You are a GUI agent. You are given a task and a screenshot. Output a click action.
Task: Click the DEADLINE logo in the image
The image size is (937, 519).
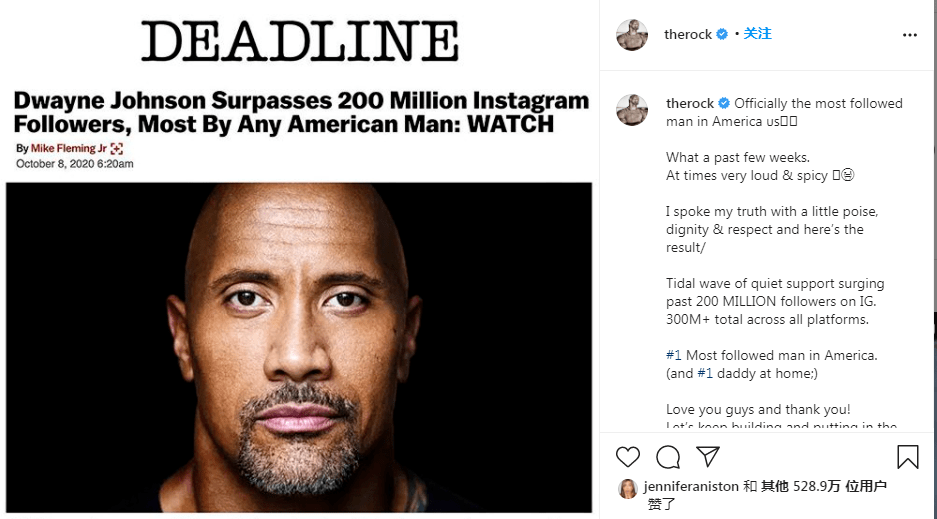tap(300, 42)
